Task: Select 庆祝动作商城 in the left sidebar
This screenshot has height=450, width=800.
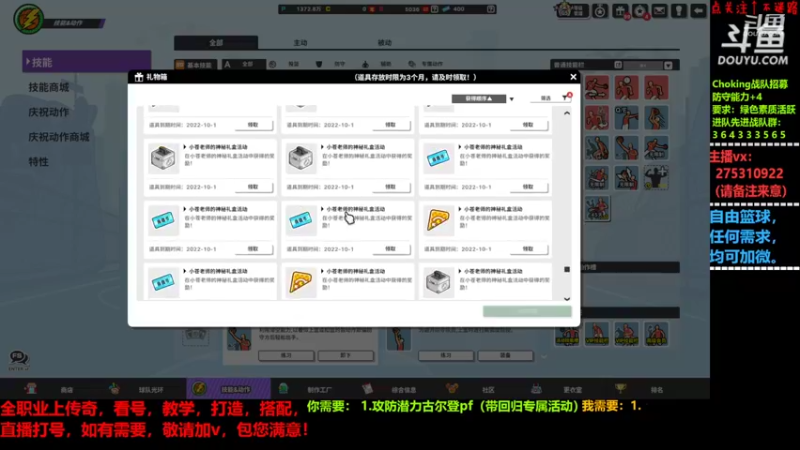Action: [x=59, y=137]
